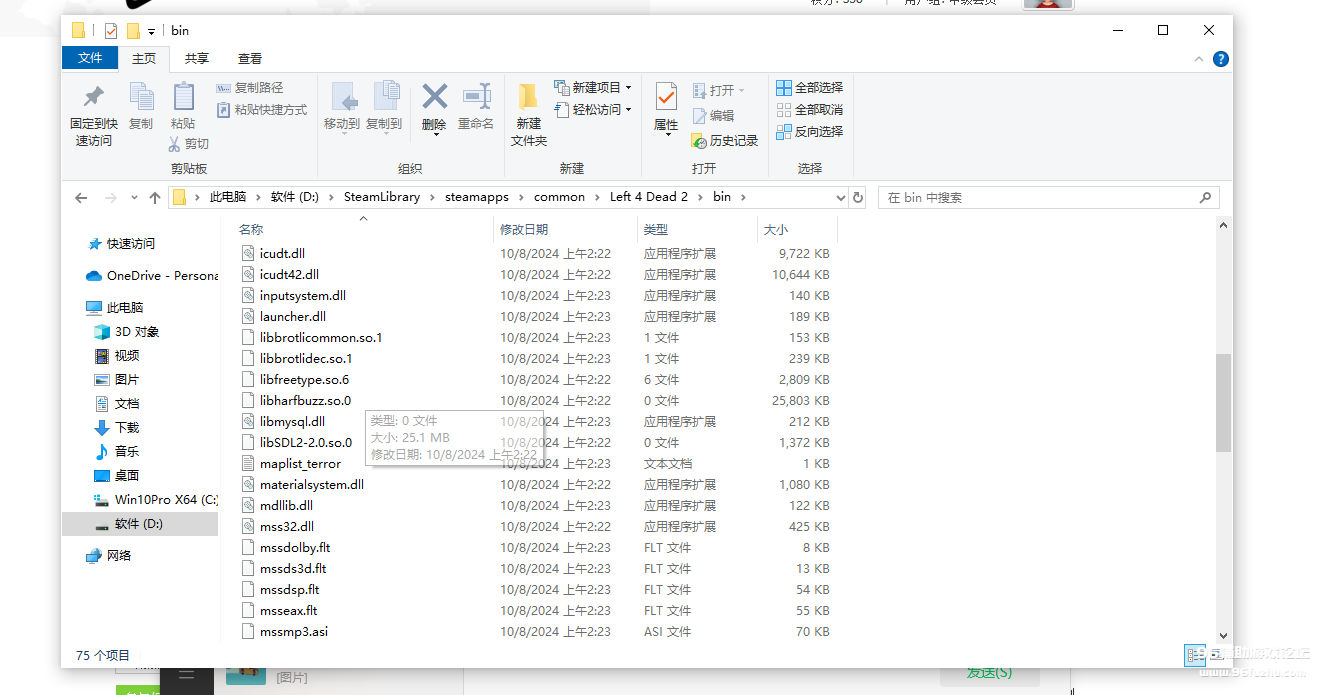
Task: Click the Help question mark icon
Action: pyautogui.click(x=1220, y=59)
